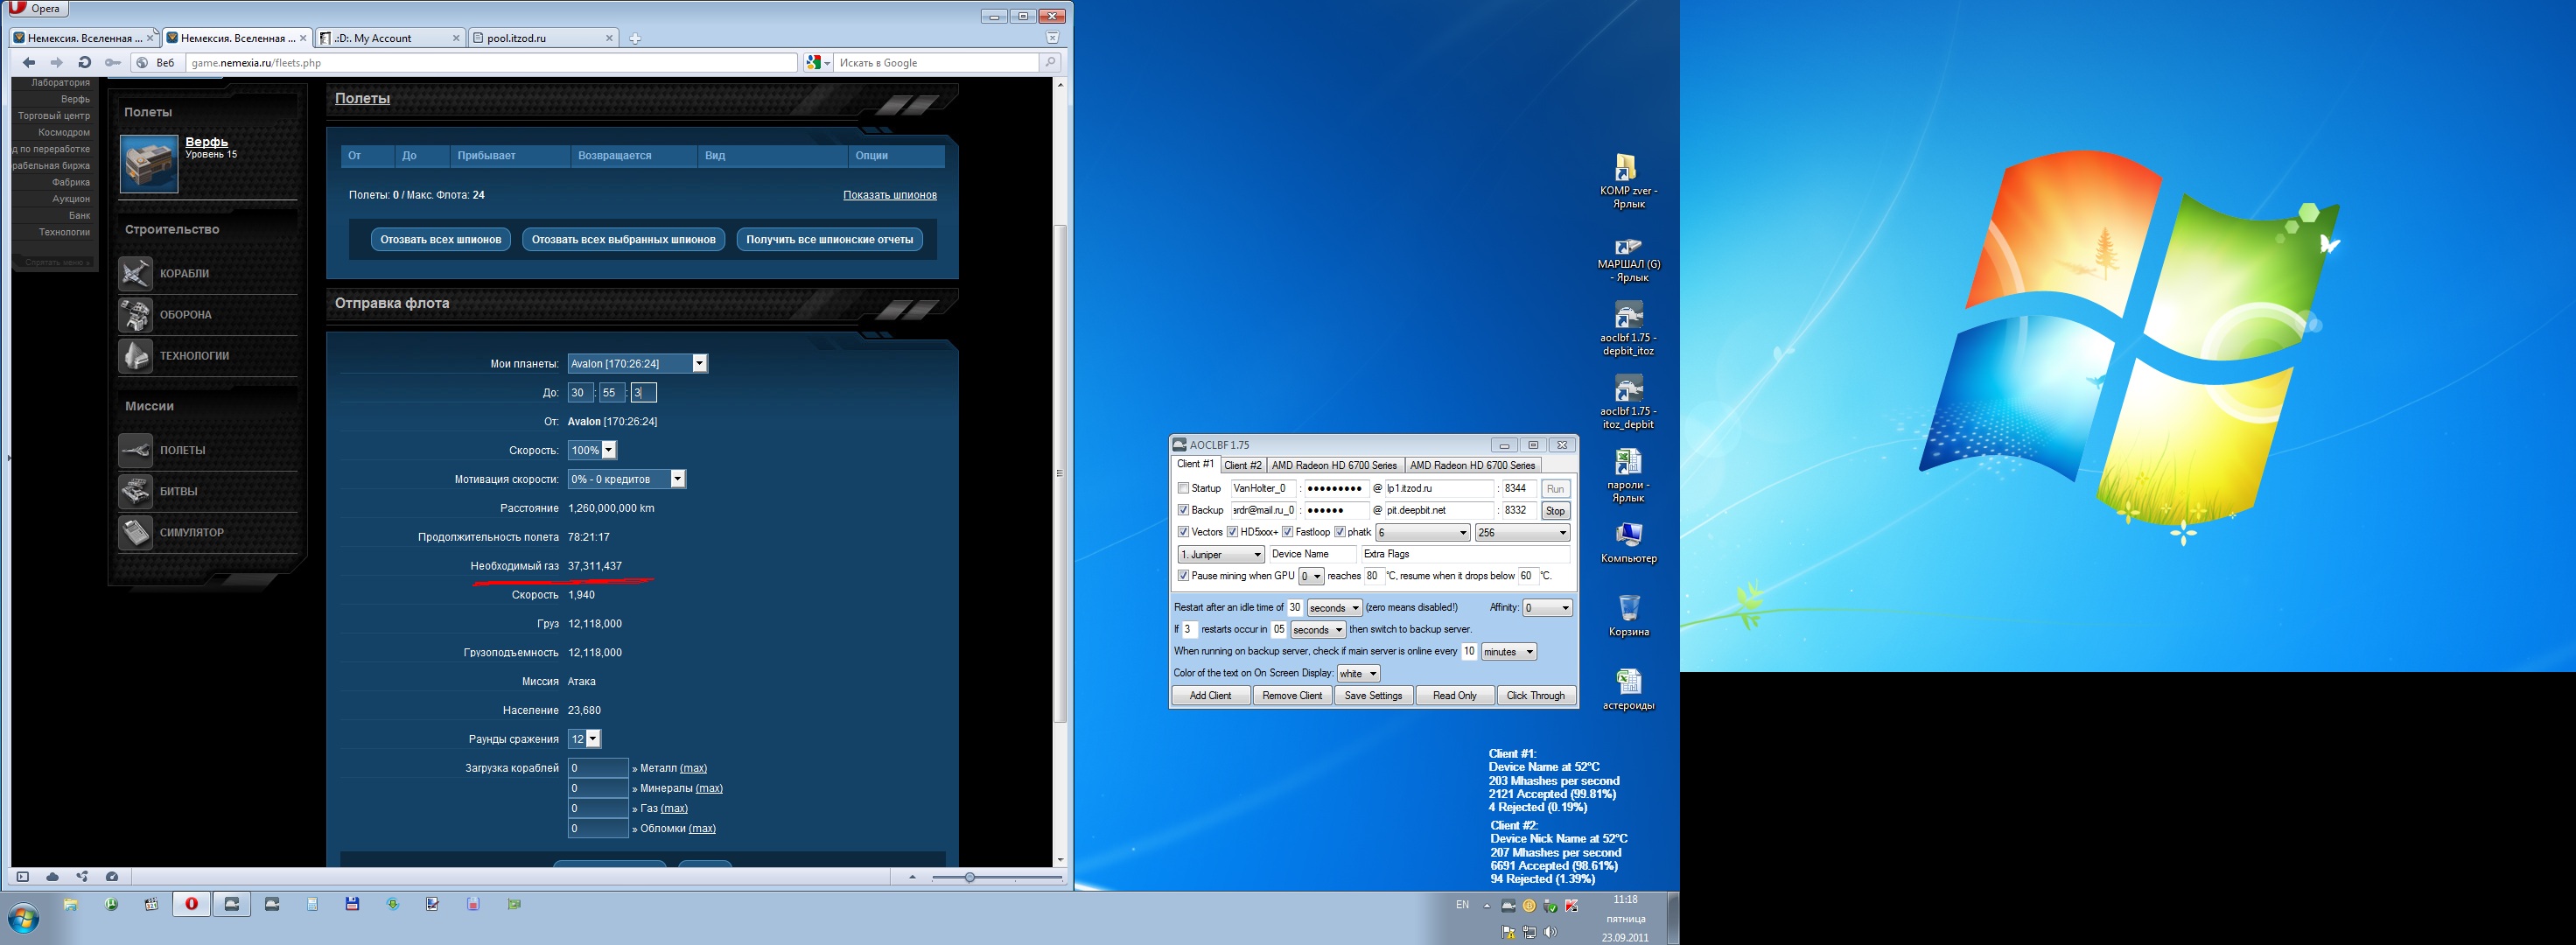Viewport: 2576px width, 945px height.
Task: Toggle Vectors checkbox
Action: 1183,532
